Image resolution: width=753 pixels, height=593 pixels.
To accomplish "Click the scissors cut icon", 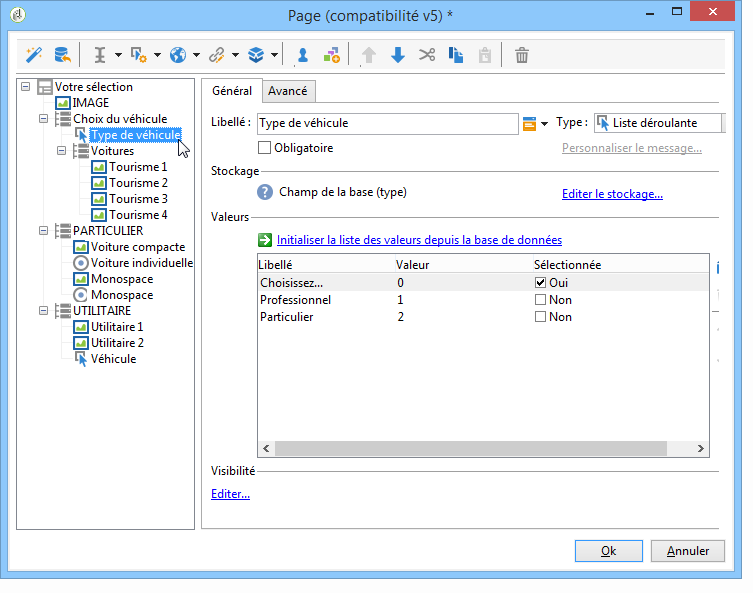I will point(427,55).
